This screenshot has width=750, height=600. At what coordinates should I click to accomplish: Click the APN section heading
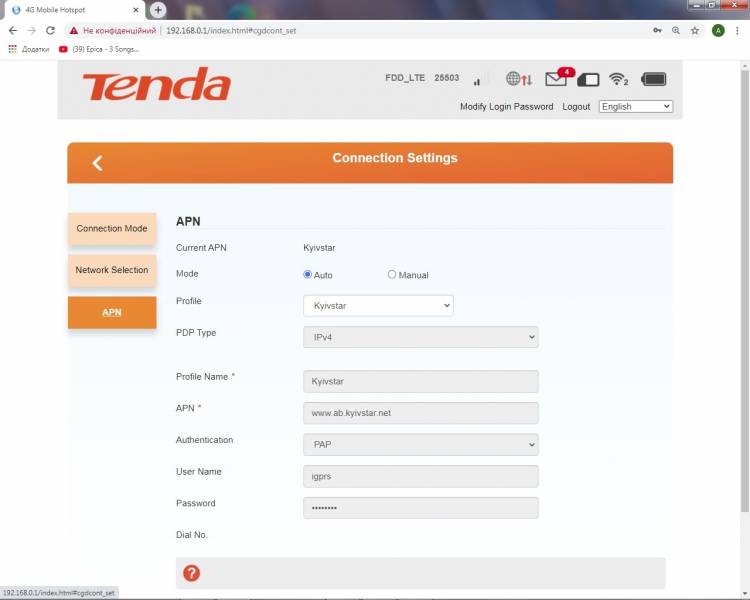click(x=188, y=222)
